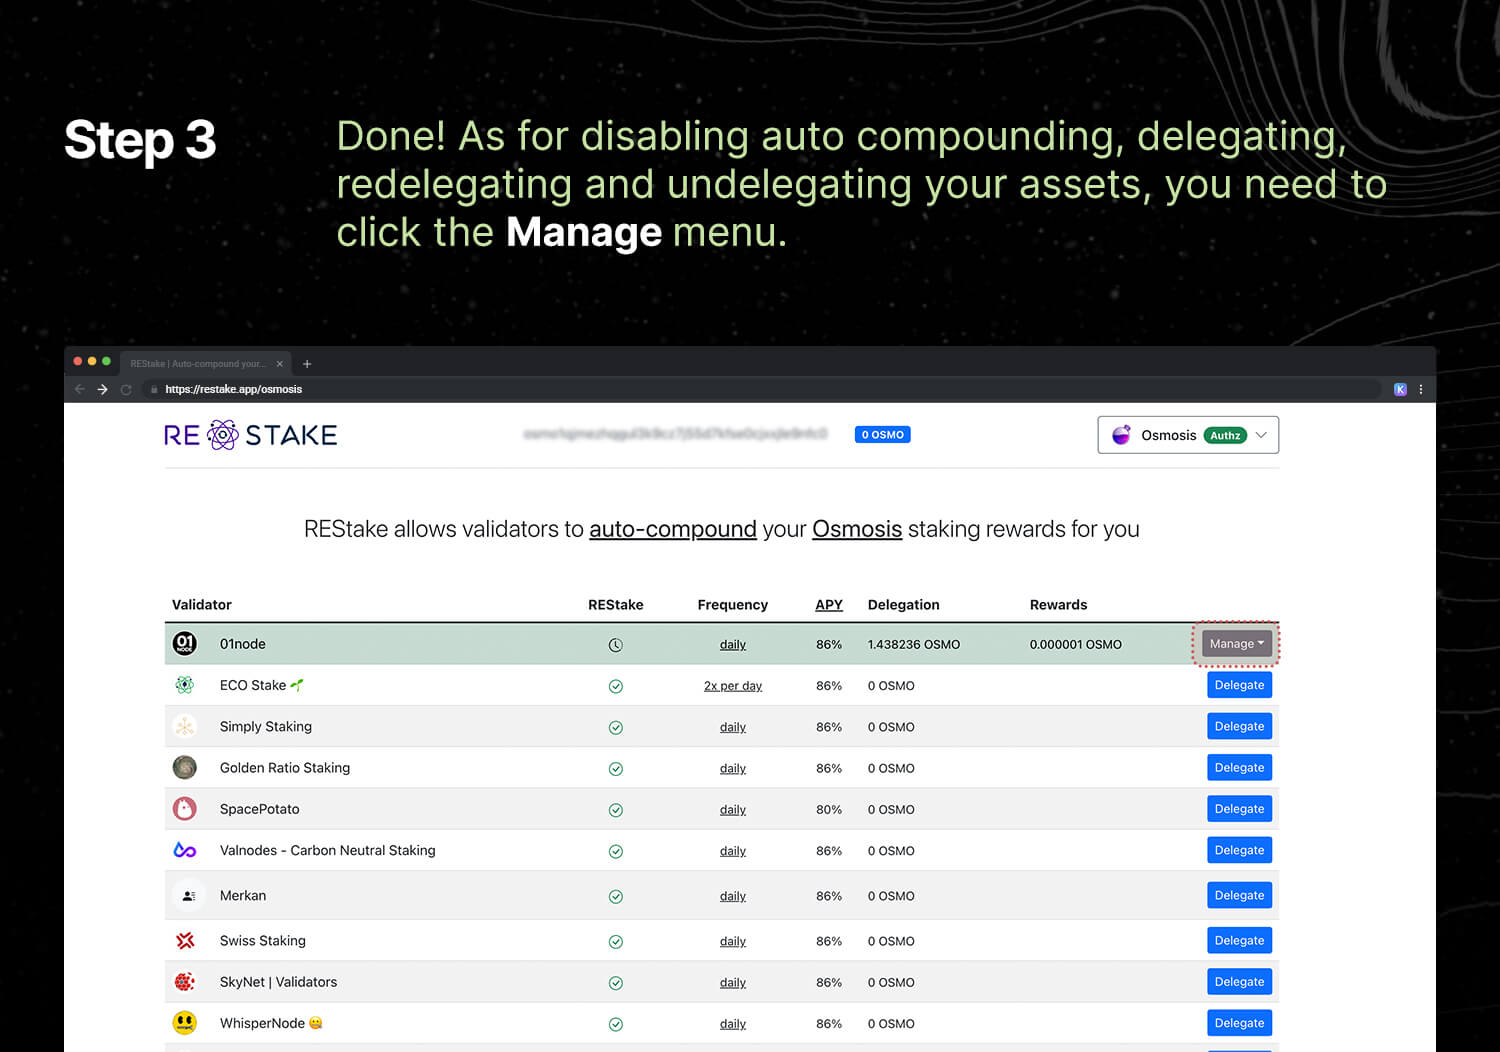Viewport: 1500px width, 1052px height.
Task: Delegate to SpacePotato validator
Action: (x=1239, y=808)
